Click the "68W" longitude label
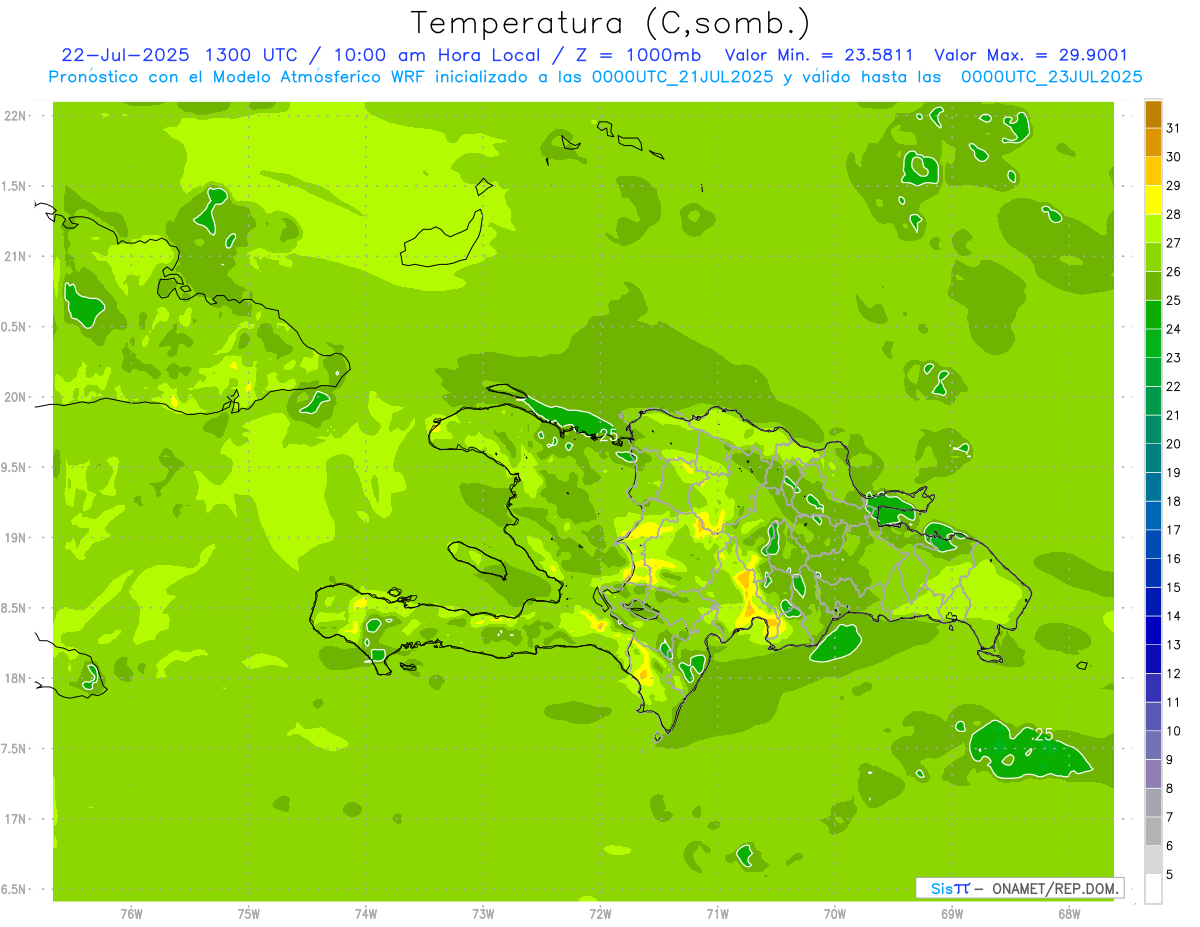The image size is (1200, 927). pyautogui.click(x=1069, y=913)
